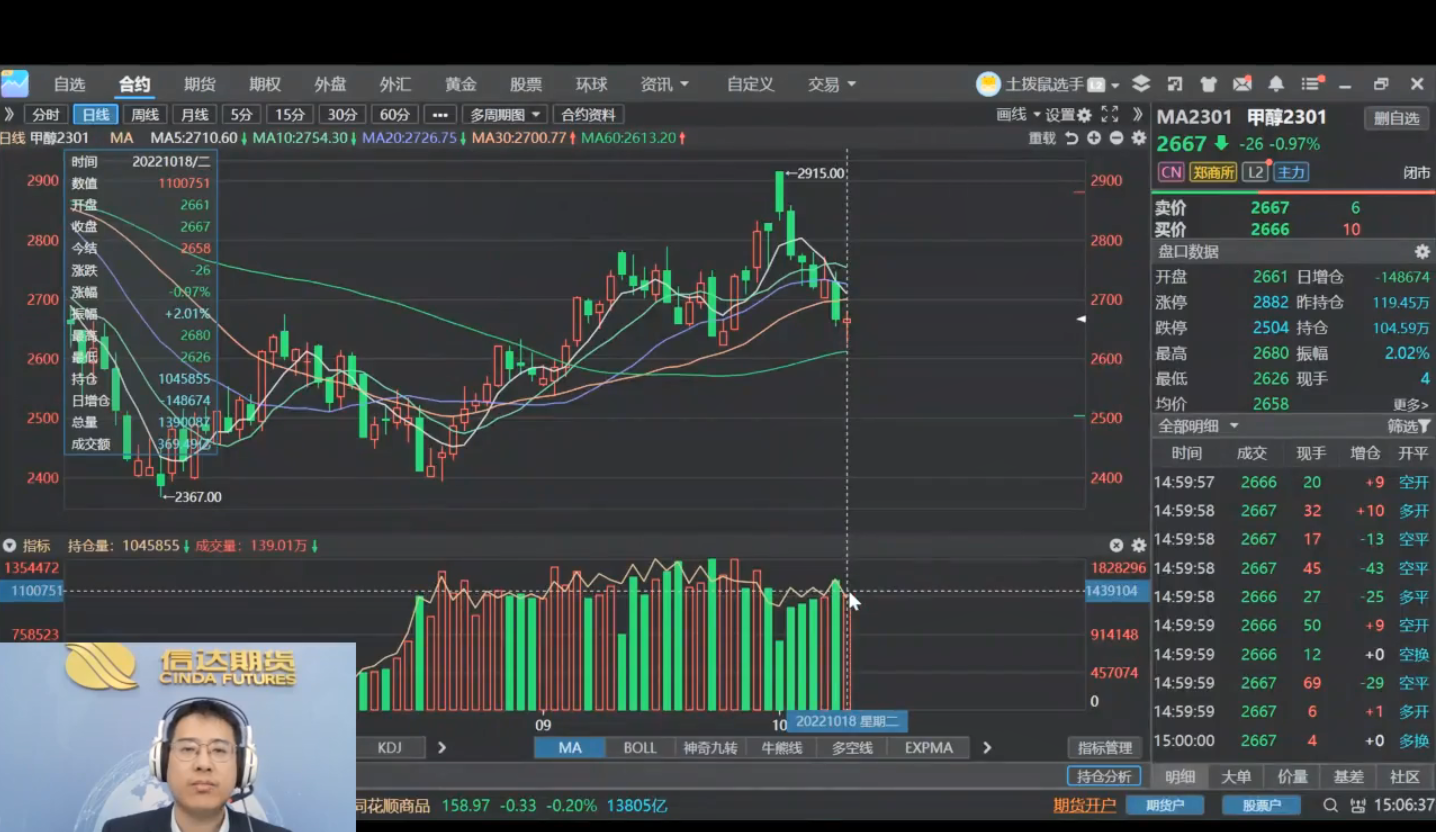
Task: Open the 盘口数据 settings gear
Action: click(x=1421, y=252)
